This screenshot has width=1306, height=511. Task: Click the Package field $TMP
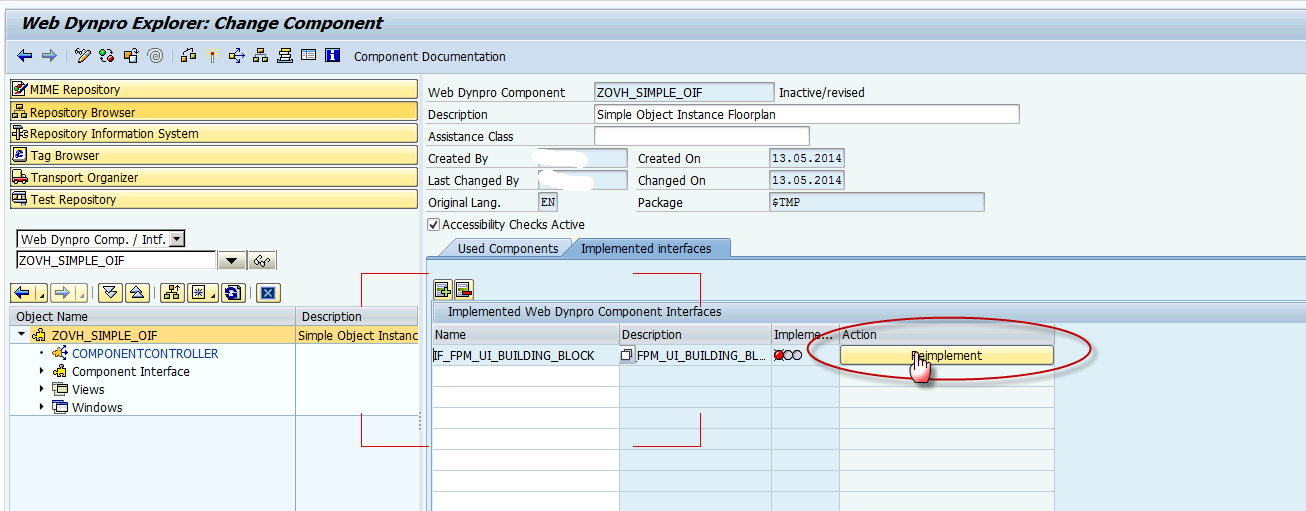click(x=876, y=202)
